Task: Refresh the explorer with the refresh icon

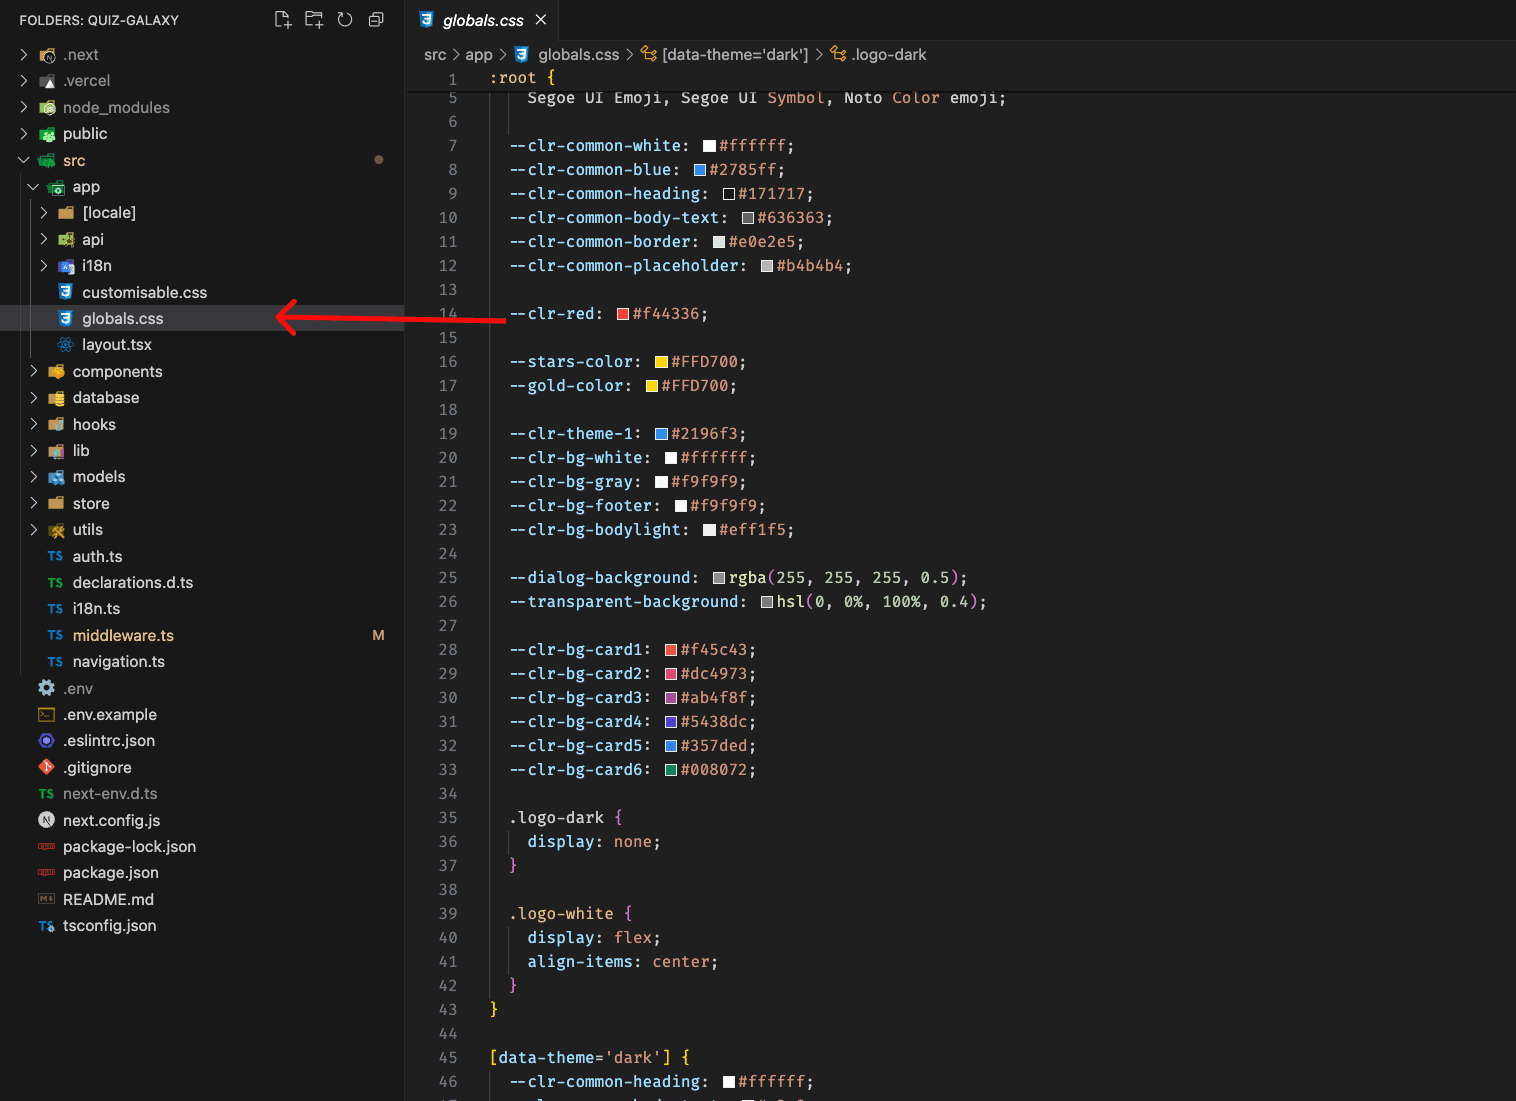Action: [x=345, y=20]
